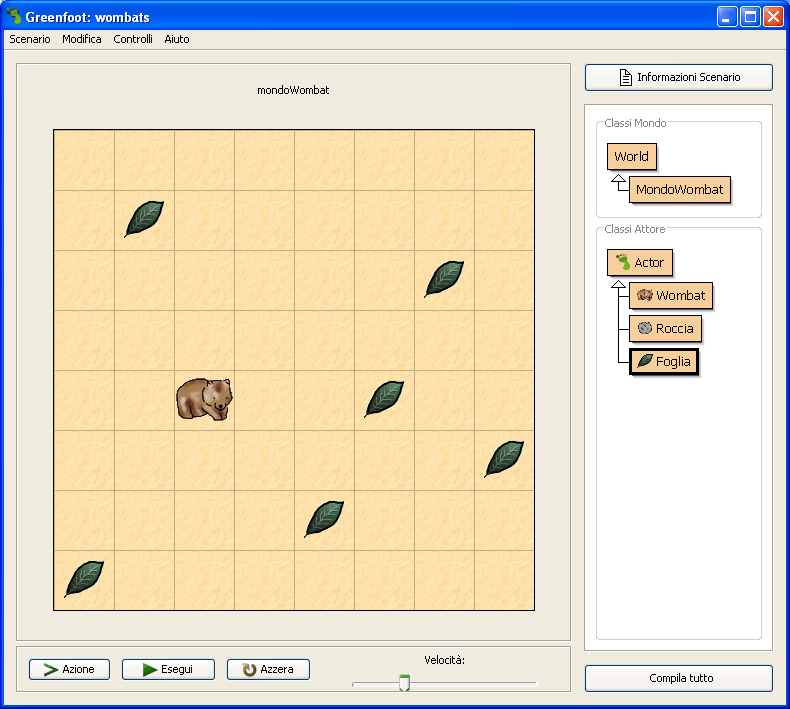Maximize the Greenfoot window

[750, 17]
